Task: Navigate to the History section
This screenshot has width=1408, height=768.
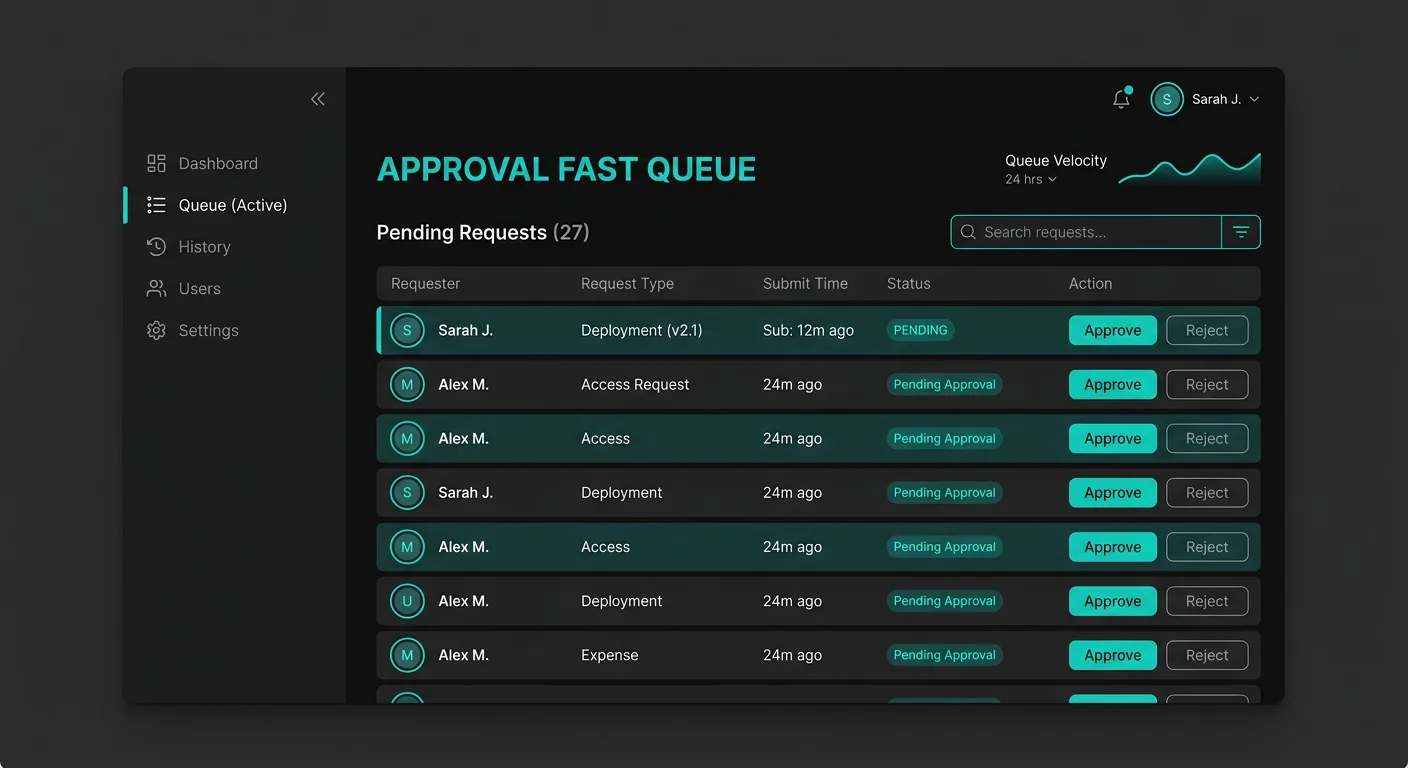Action: coord(204,246)
